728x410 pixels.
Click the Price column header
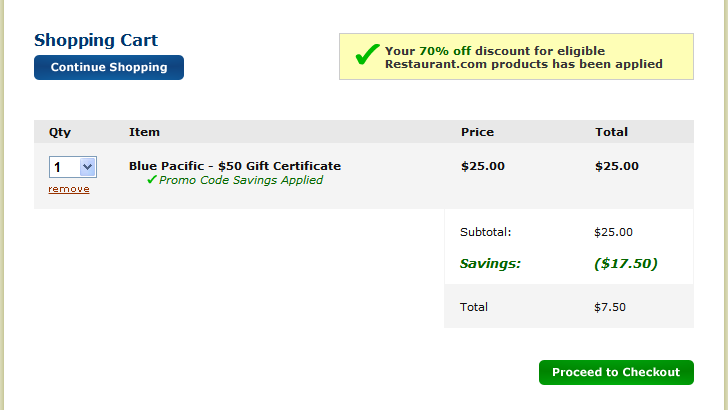(477, 132)
